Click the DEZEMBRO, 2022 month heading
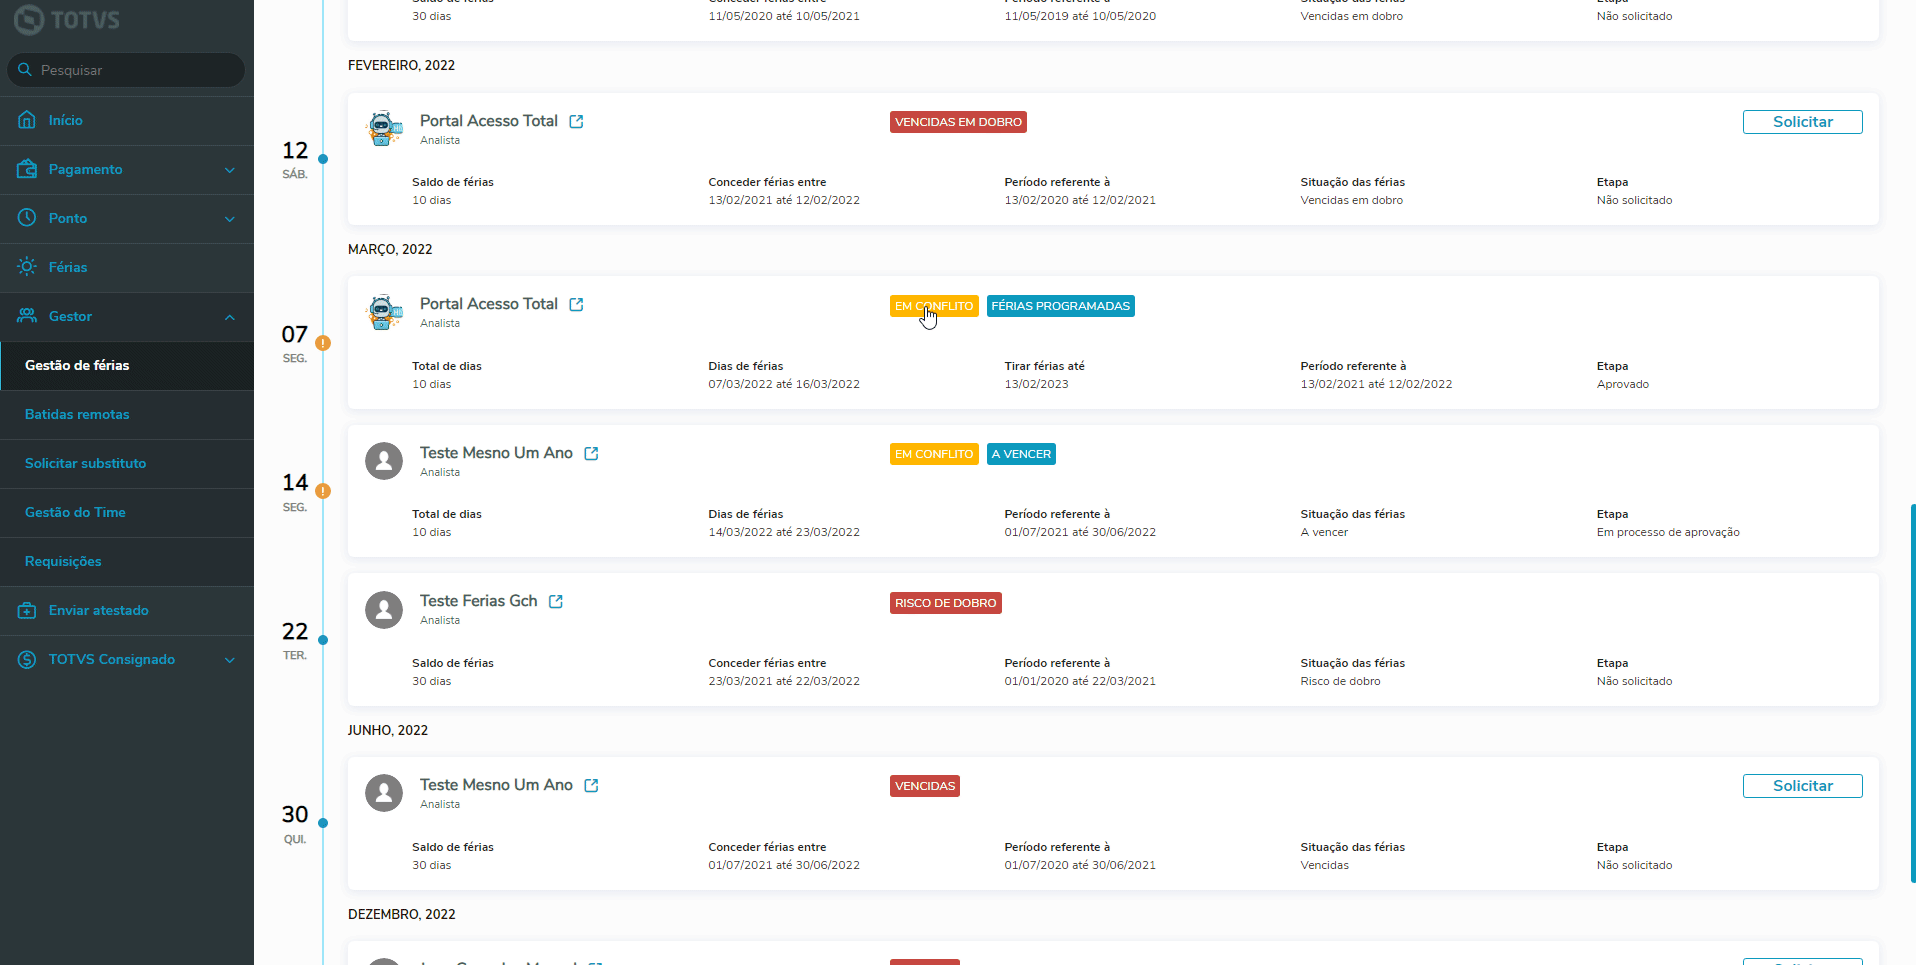Screen dimensions: 1916x965 point(401,914)
